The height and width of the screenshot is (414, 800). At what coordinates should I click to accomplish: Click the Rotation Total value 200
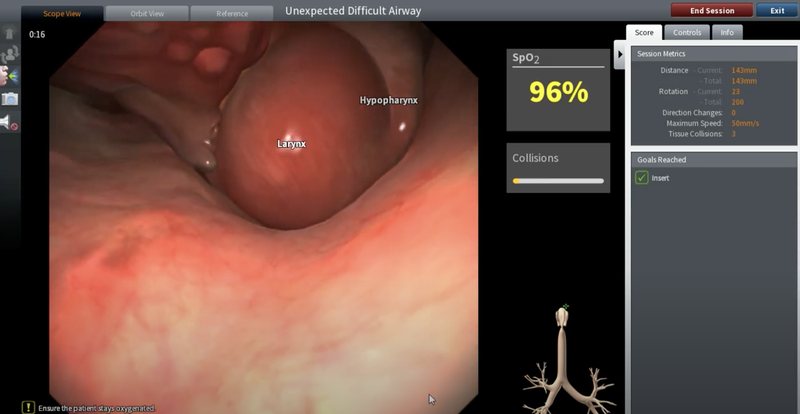click(737, 102)
